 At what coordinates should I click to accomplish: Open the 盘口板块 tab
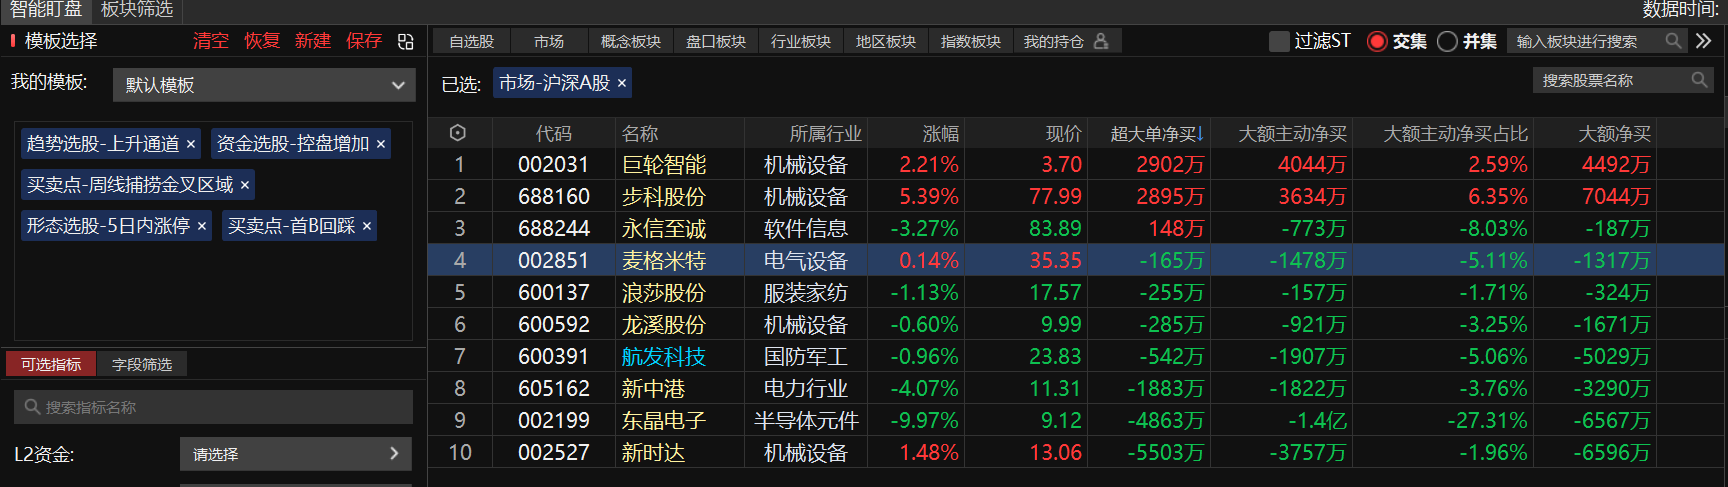[716, 41]
